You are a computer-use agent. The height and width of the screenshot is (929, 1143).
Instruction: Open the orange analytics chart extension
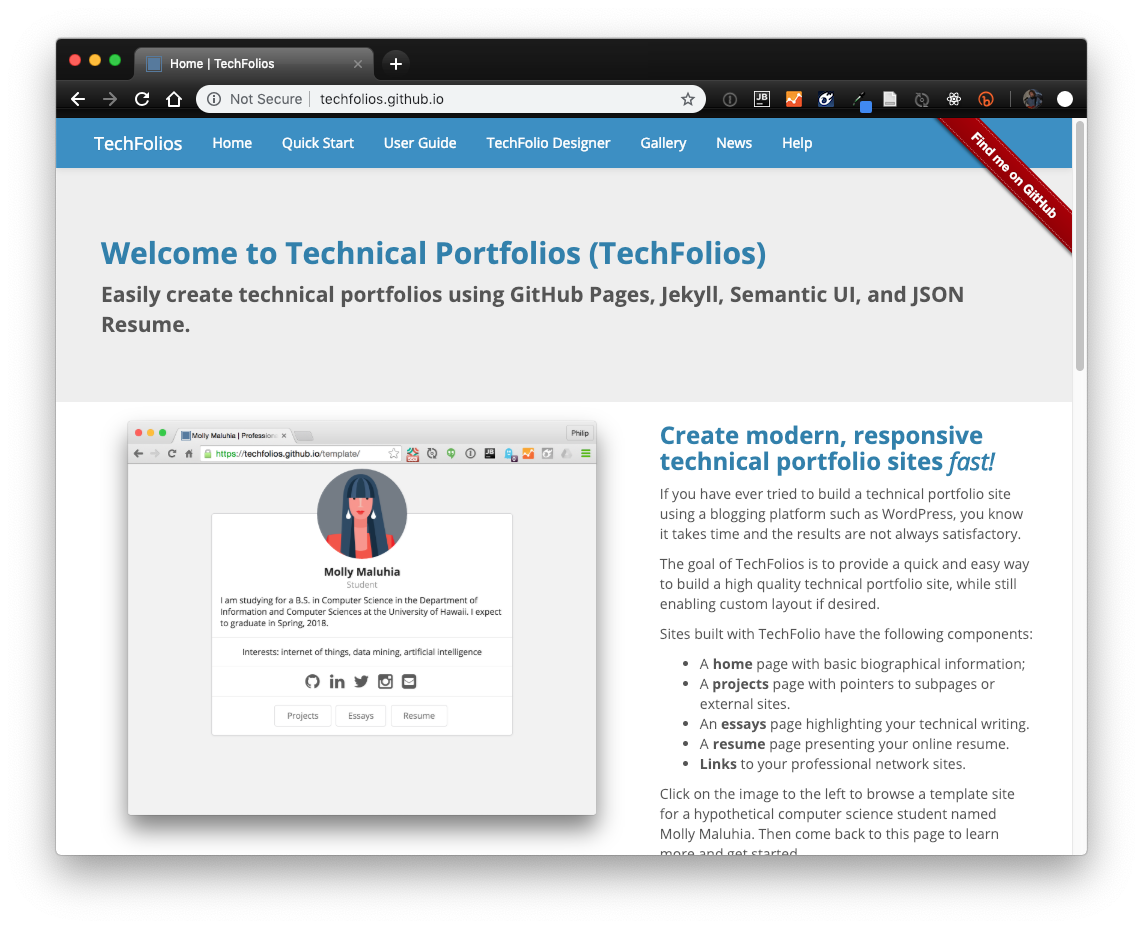click(x=794, y=99)
